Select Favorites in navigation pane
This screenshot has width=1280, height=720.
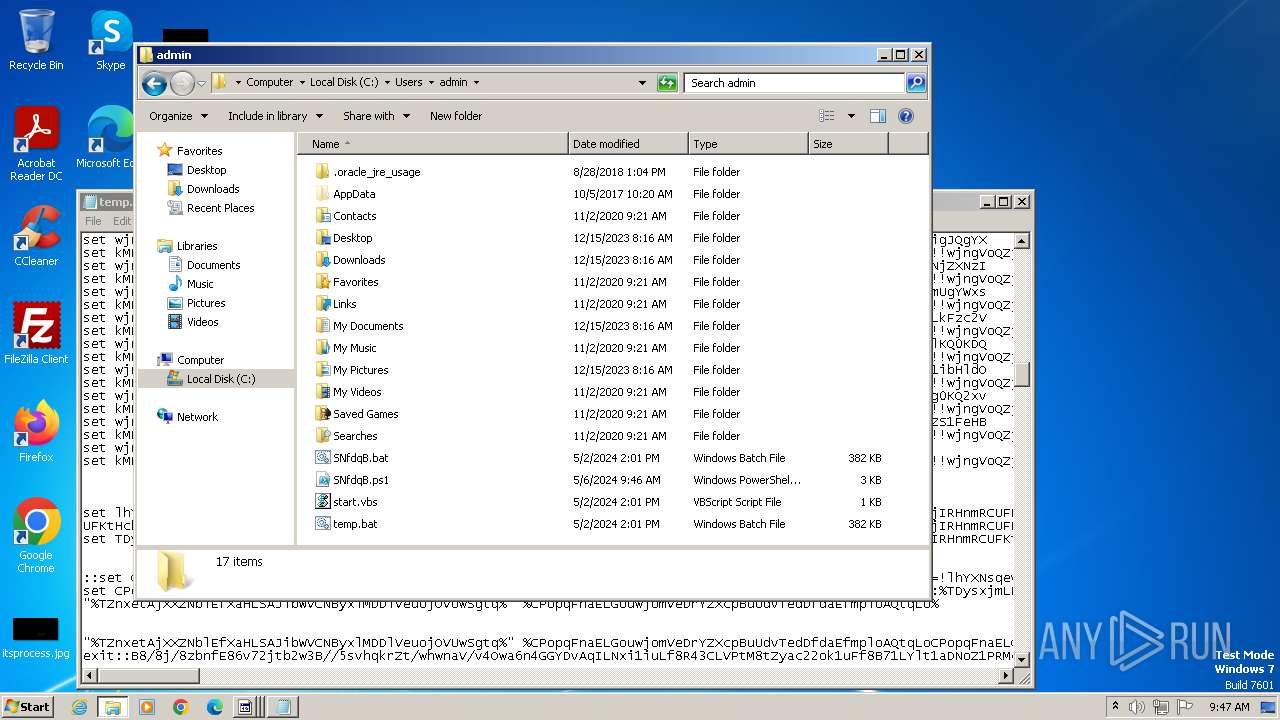tap(199, 151)
